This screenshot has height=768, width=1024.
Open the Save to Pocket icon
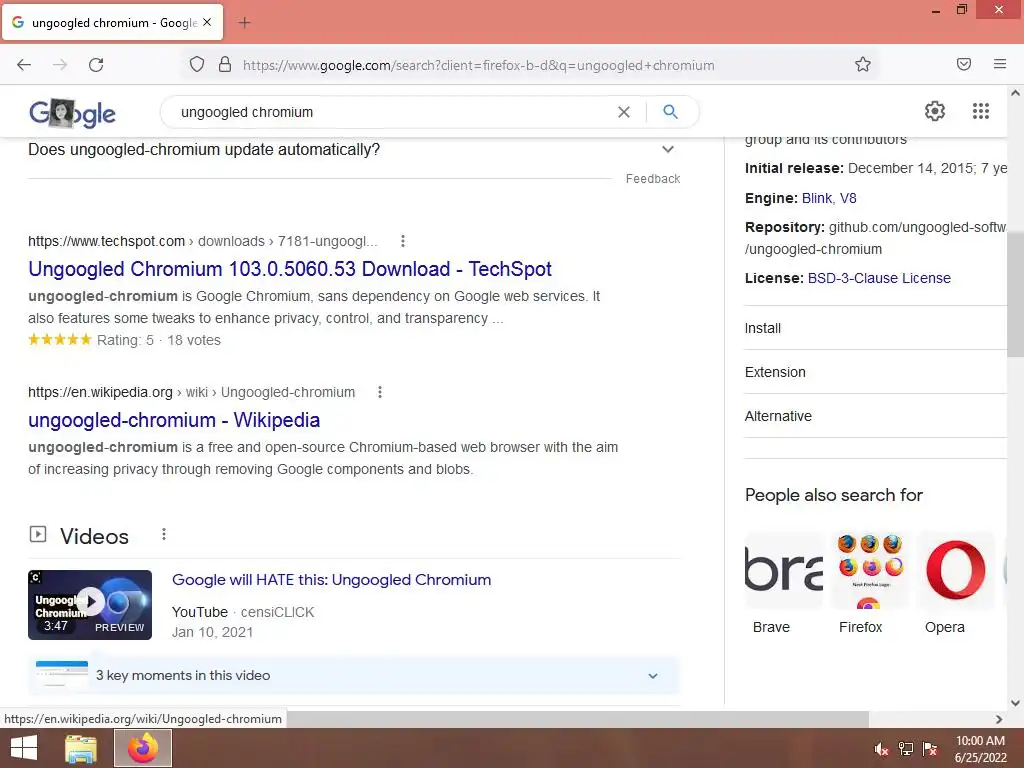963,64
